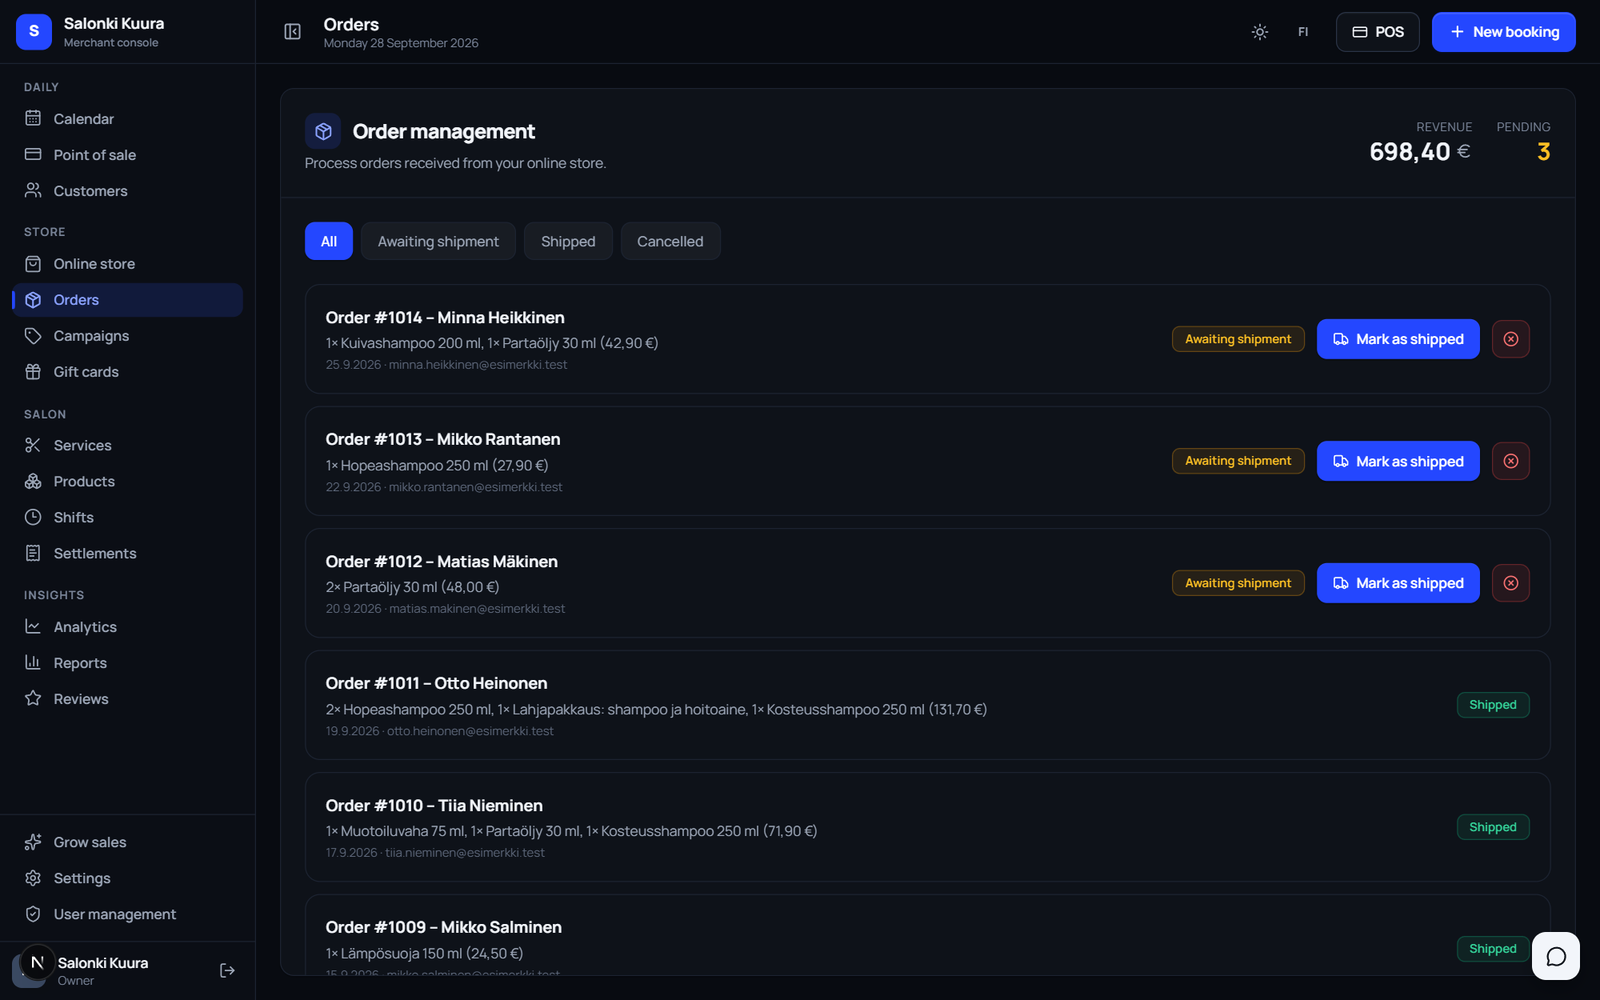Select the All orders tab
1600x1000 pixels.
point(329,241)
